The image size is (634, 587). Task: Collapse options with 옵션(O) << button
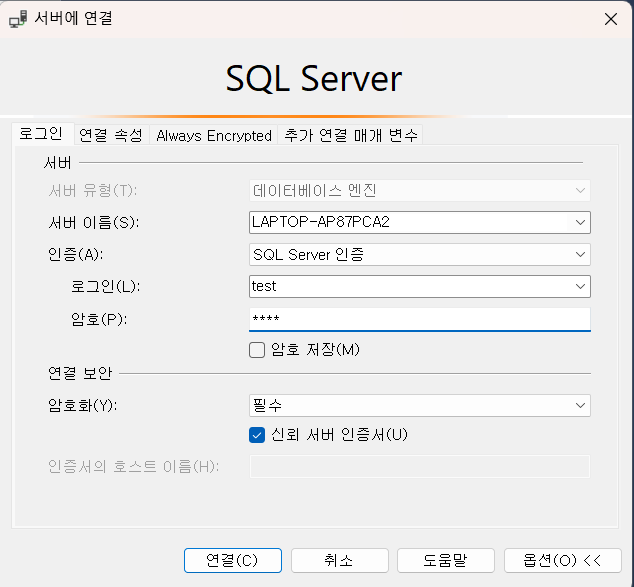562,560
